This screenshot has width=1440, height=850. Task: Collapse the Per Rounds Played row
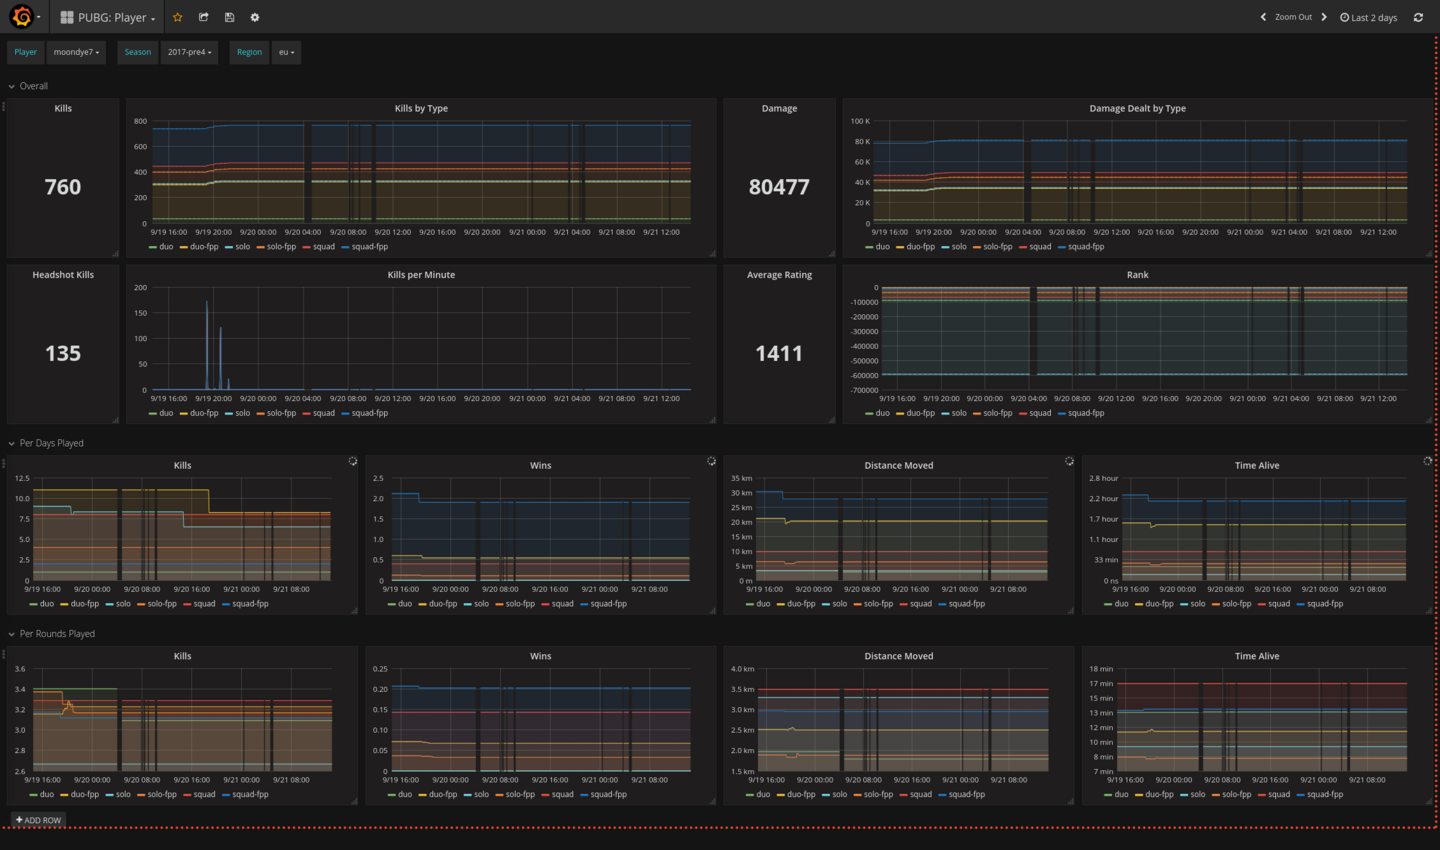pos(52,634)
